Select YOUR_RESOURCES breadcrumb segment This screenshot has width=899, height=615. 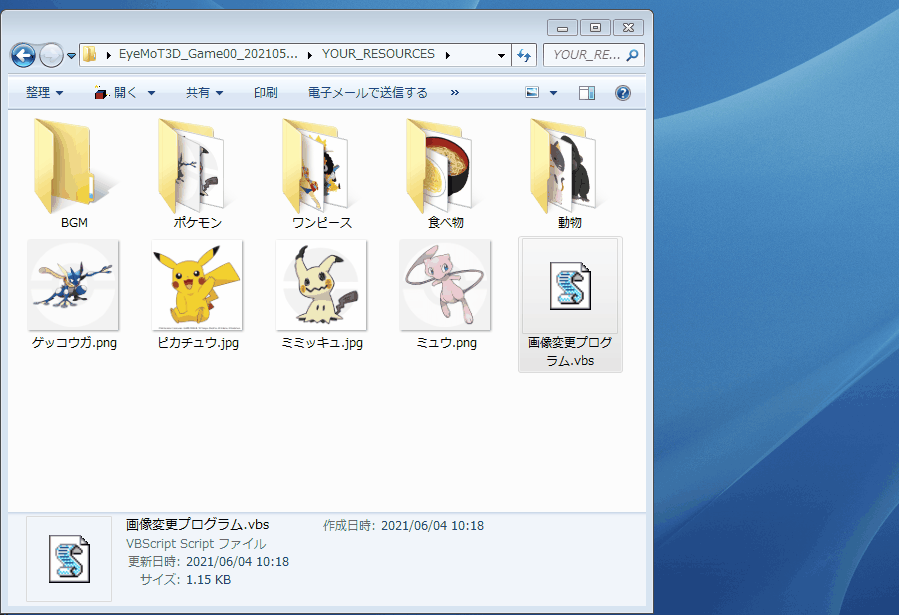coord(378,54)
